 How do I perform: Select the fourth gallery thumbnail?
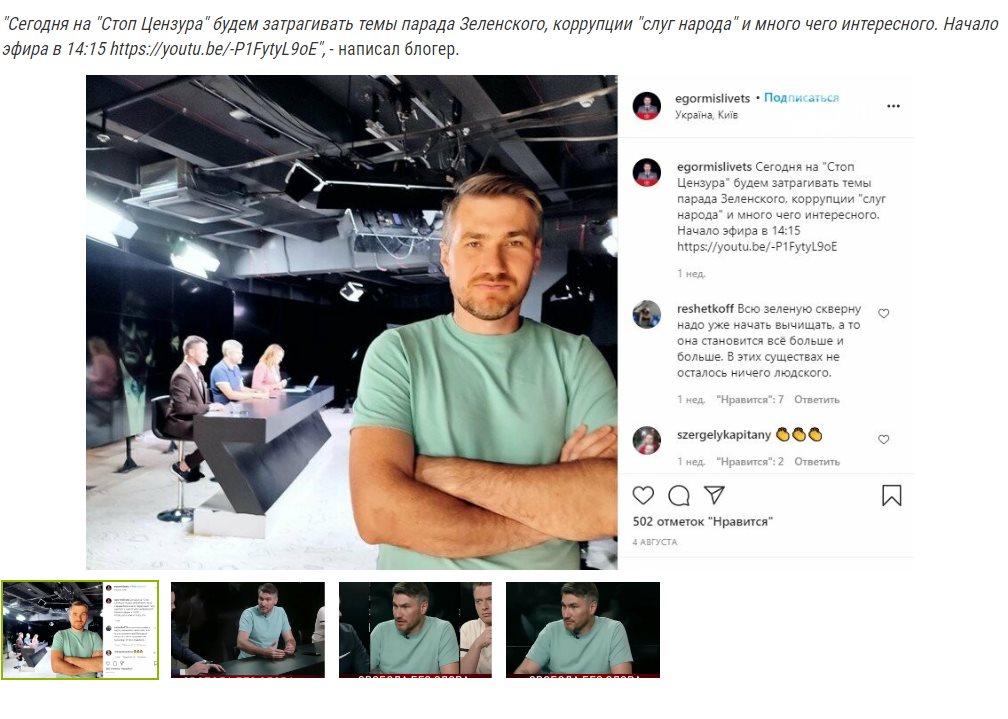(x=583, y=630)
